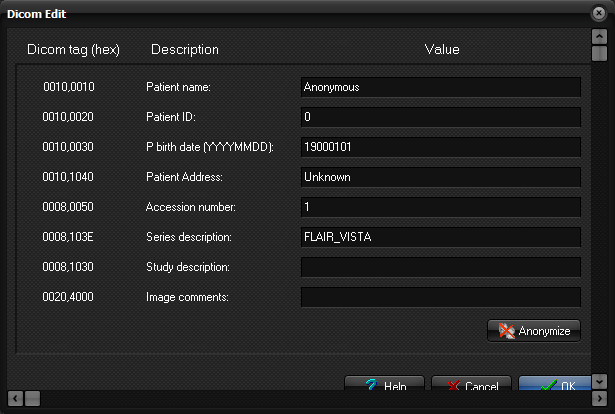Confirm edits with the OK button
The height and width of the screenshot is (414, 615).
[x=554, y=385]
